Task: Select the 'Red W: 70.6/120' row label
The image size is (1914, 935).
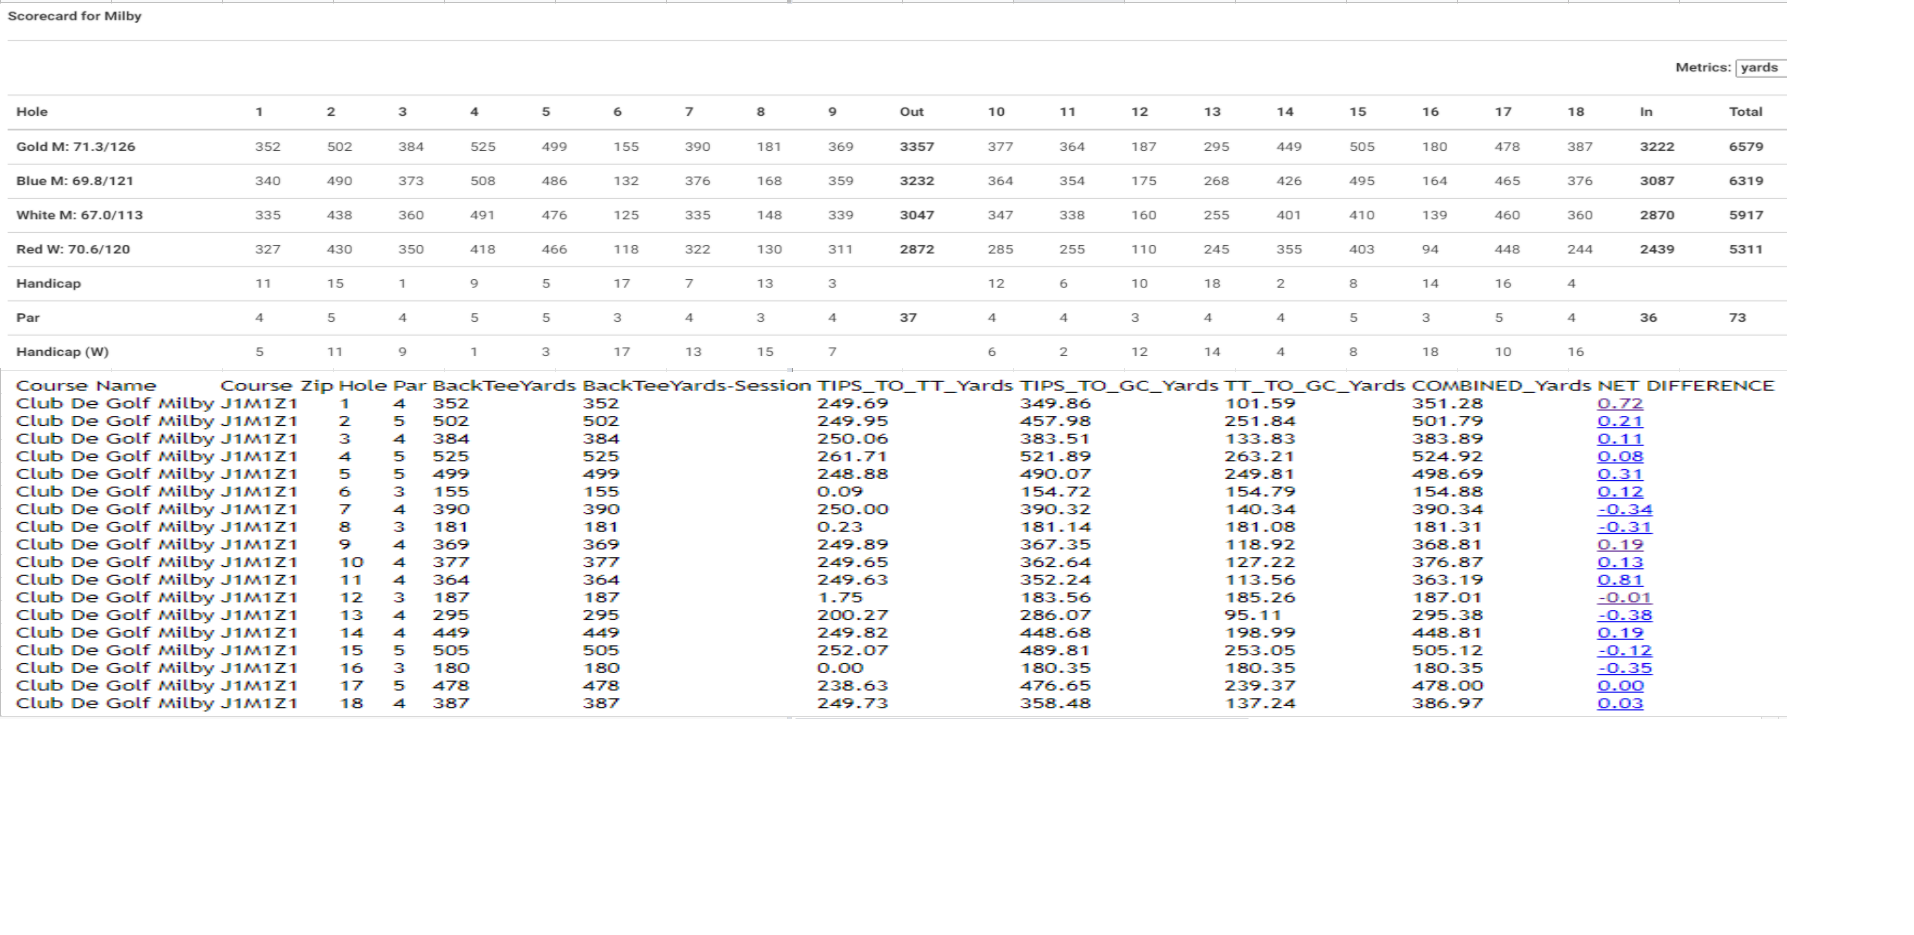Action: [73, 249]
